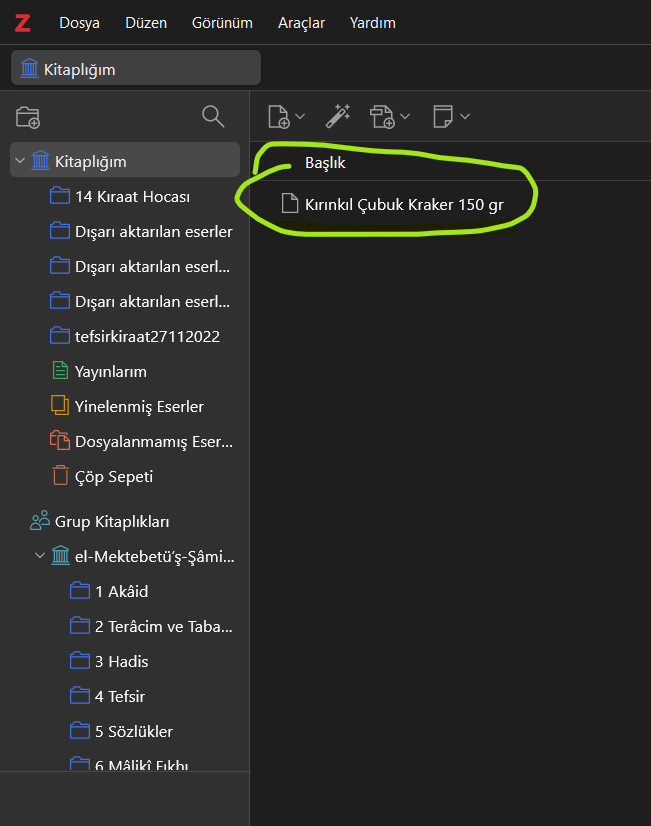Select the 1 Akâid collection
Image resolution: width=651 pixels, height=826 pixels.
[125, 591]
